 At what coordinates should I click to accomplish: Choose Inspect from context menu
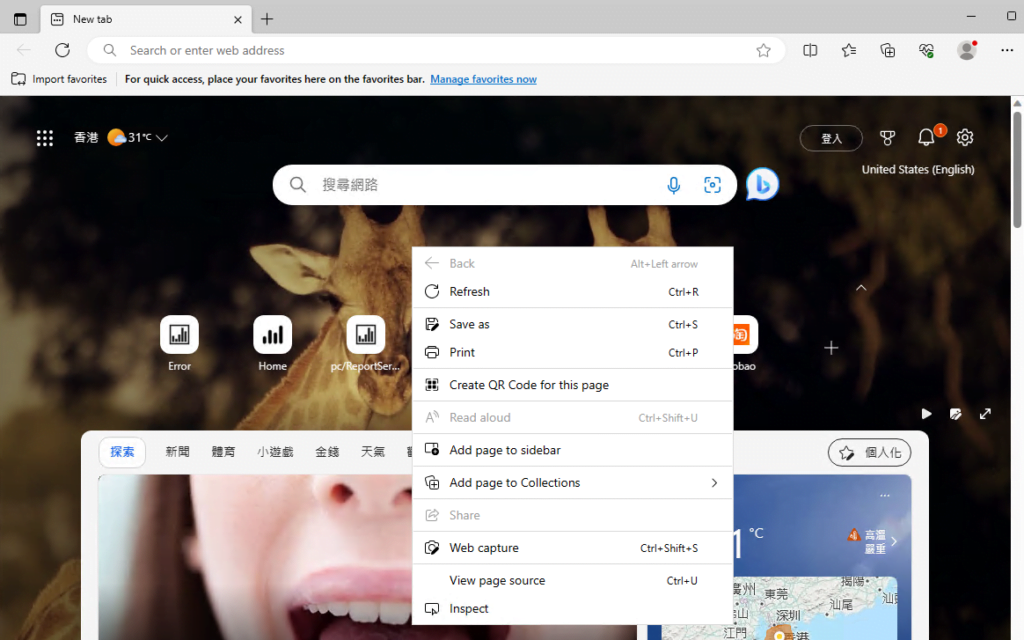[573, 609]
